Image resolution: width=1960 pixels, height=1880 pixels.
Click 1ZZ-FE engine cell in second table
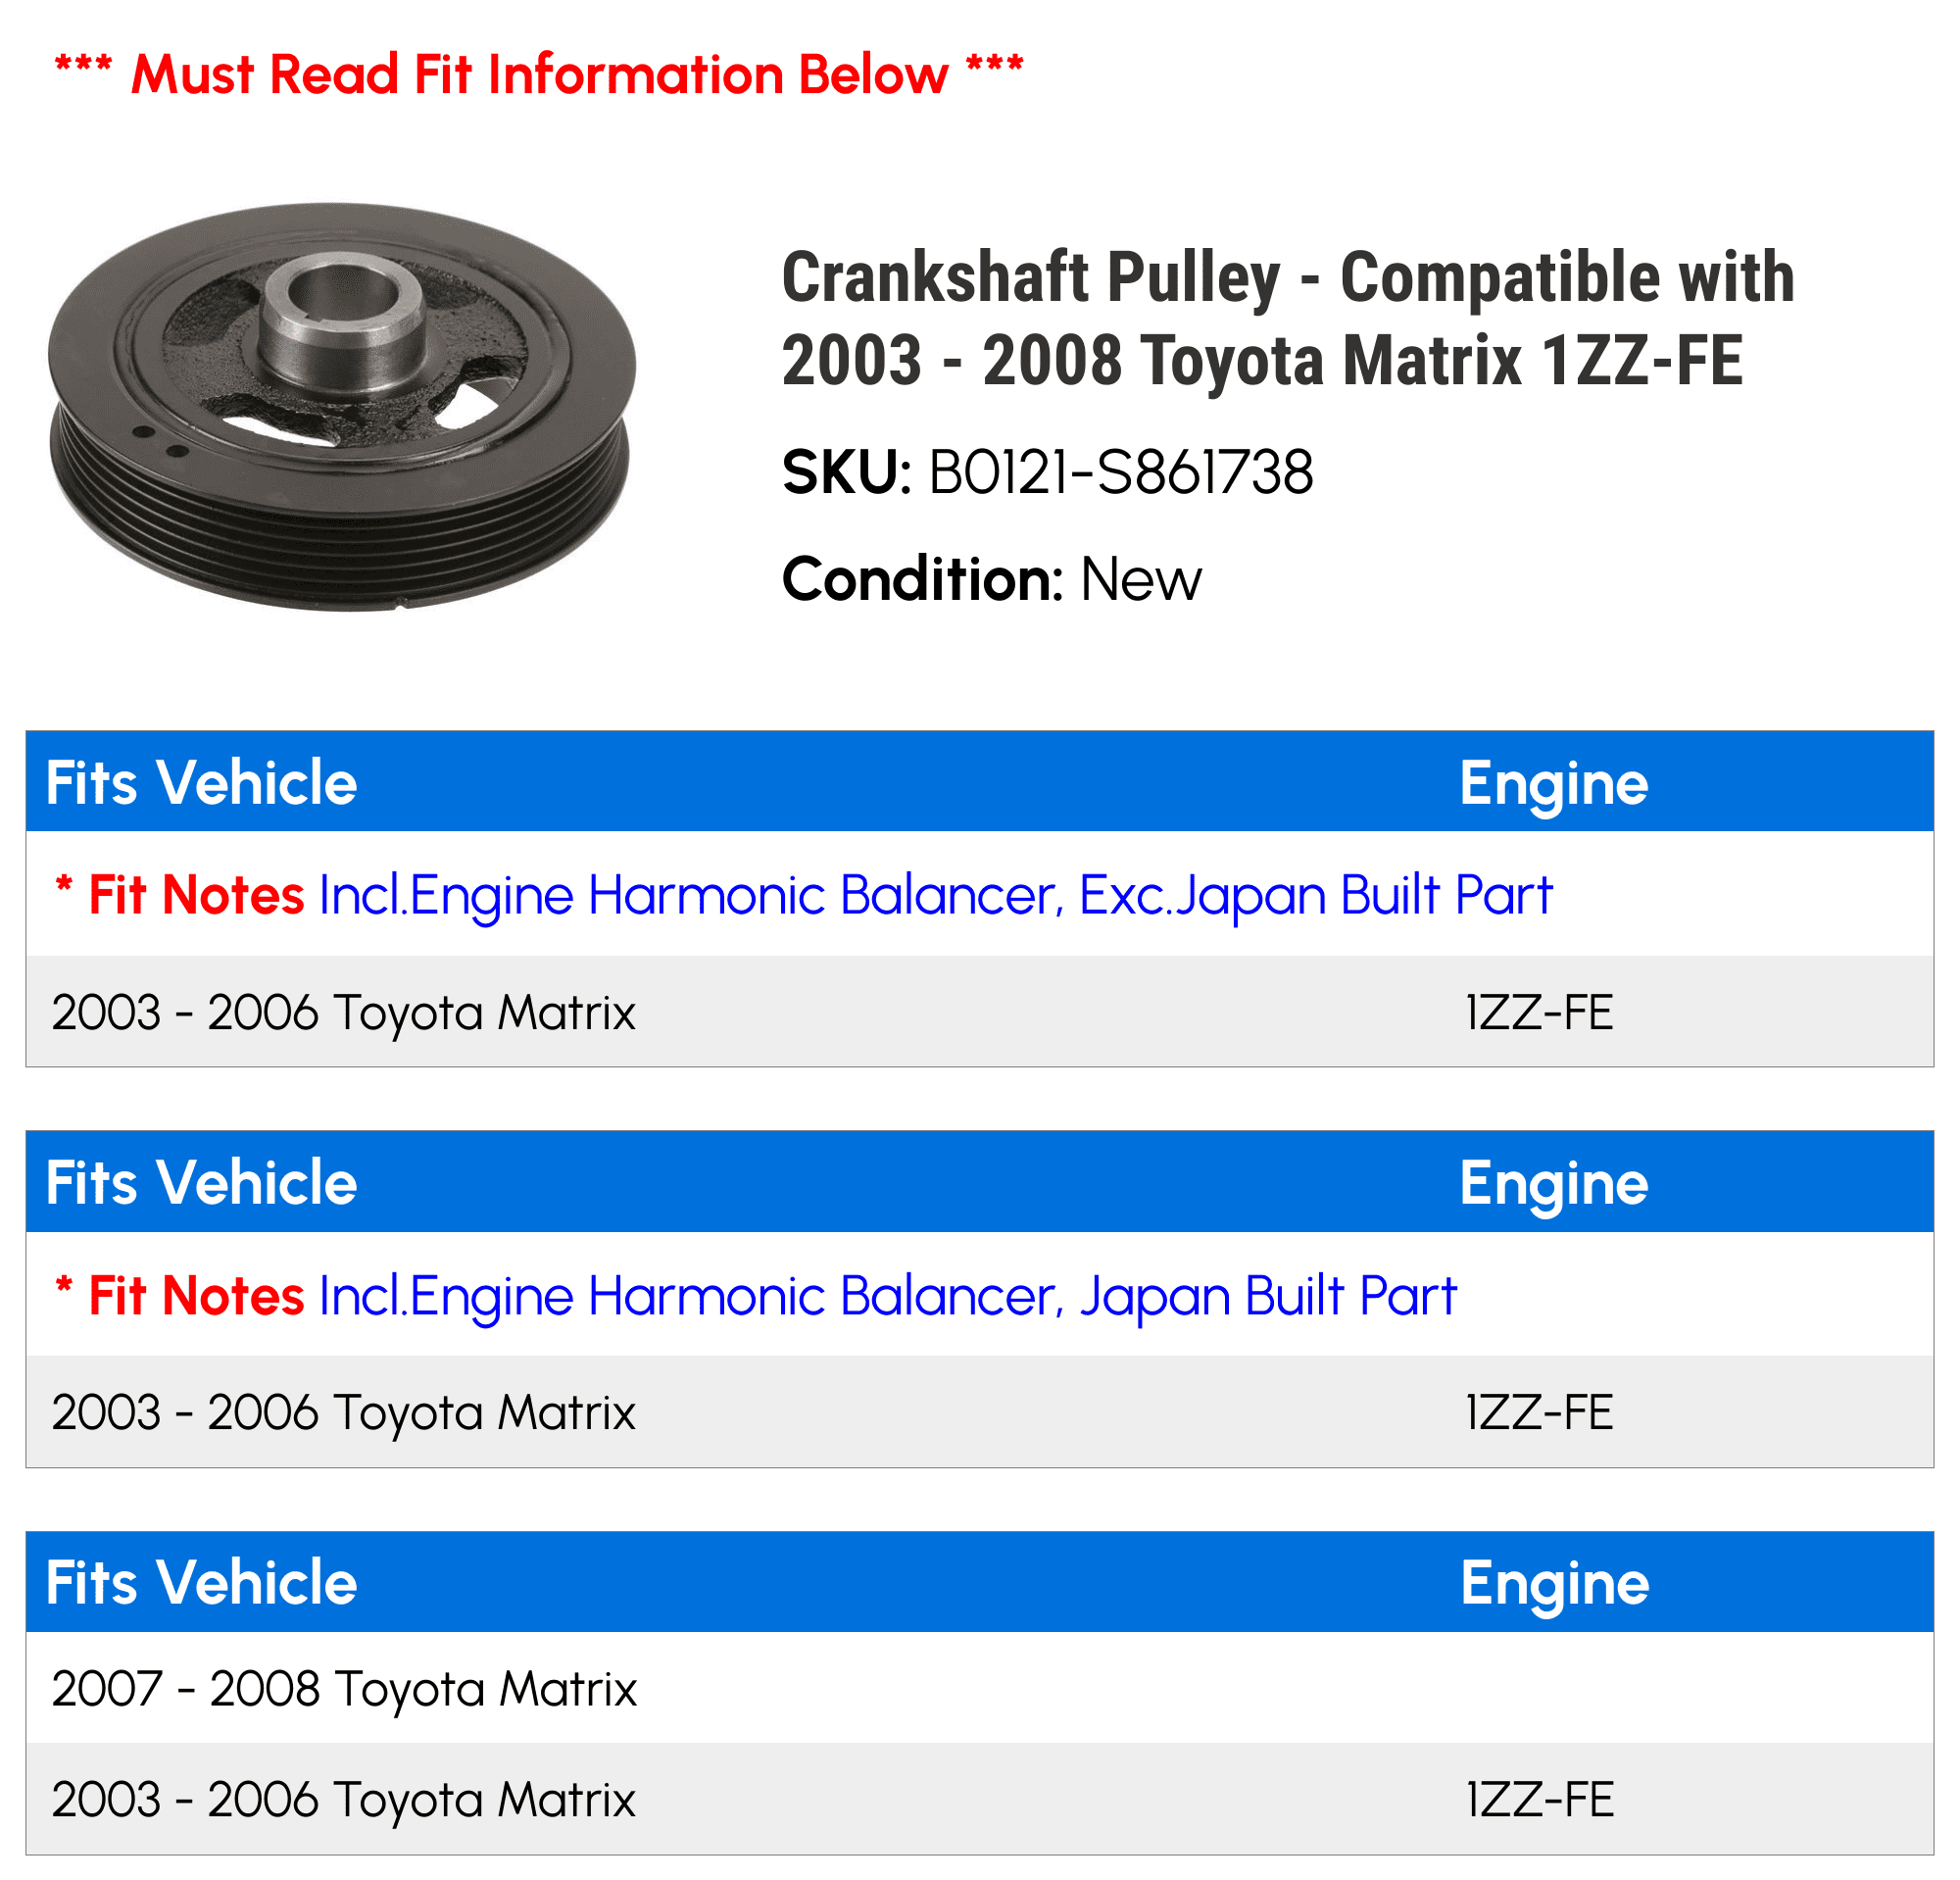tap(1539, 1412)
